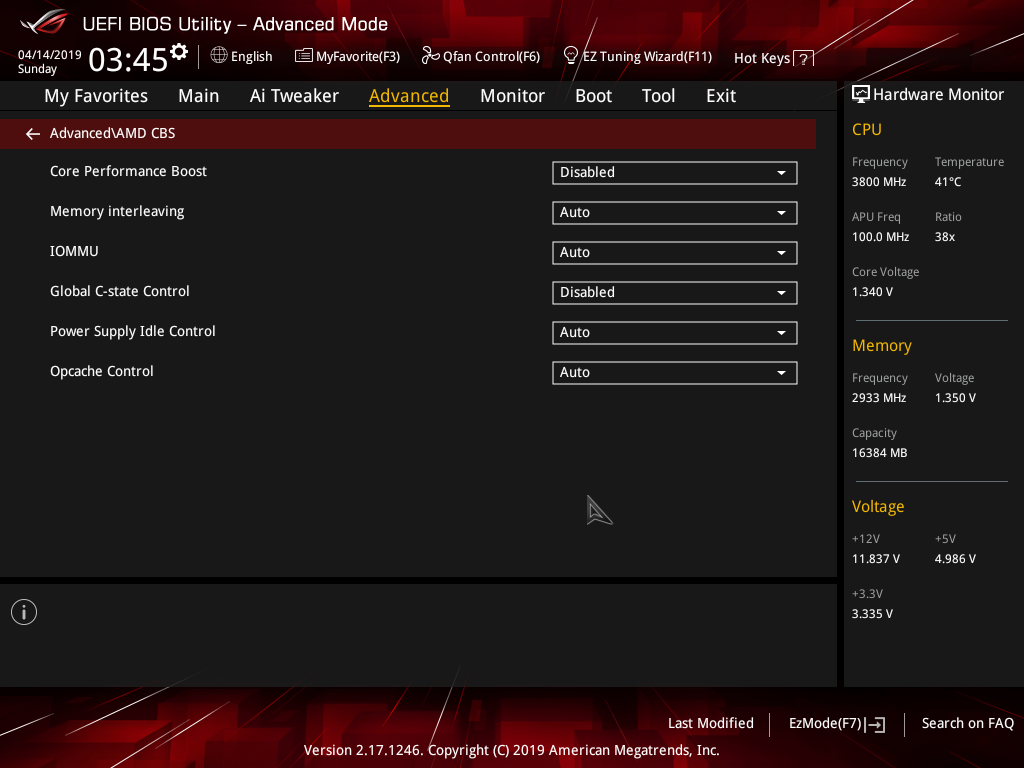Click the EZ Tuning Wizard bulb icon
Viewport: 1024px width, 768px height.
[571, 56]
